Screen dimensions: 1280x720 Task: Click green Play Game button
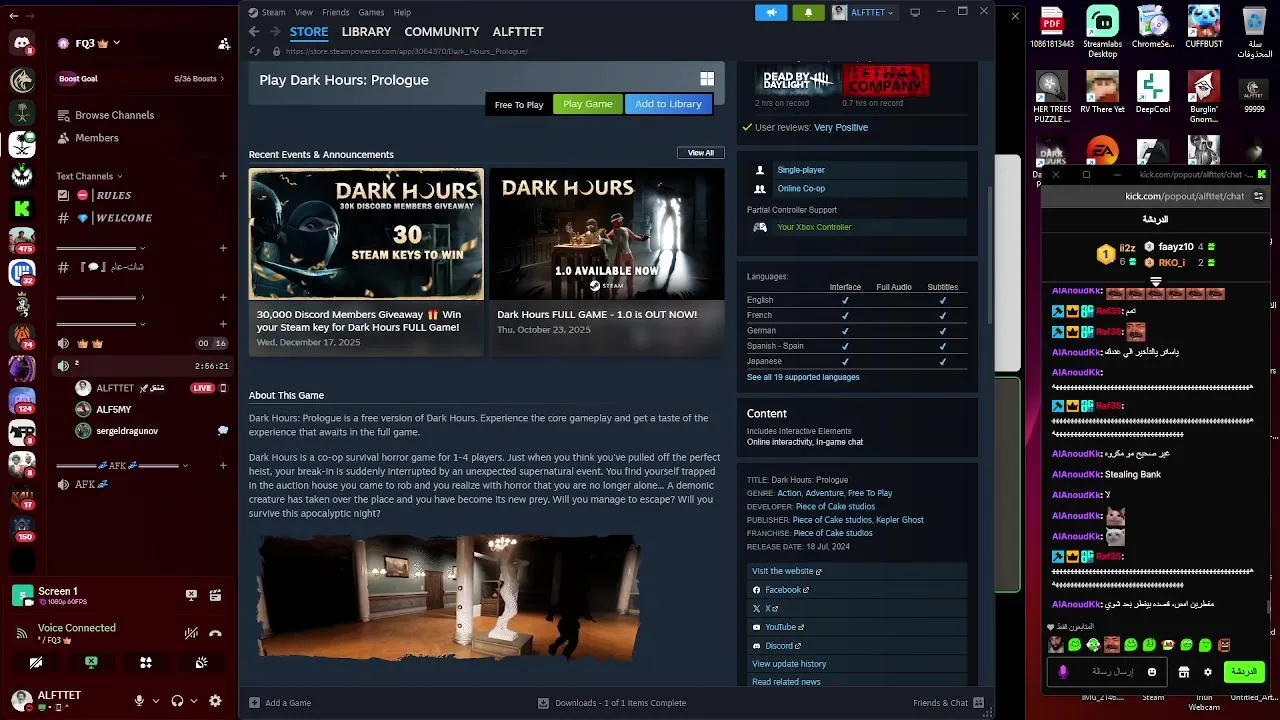588,104
